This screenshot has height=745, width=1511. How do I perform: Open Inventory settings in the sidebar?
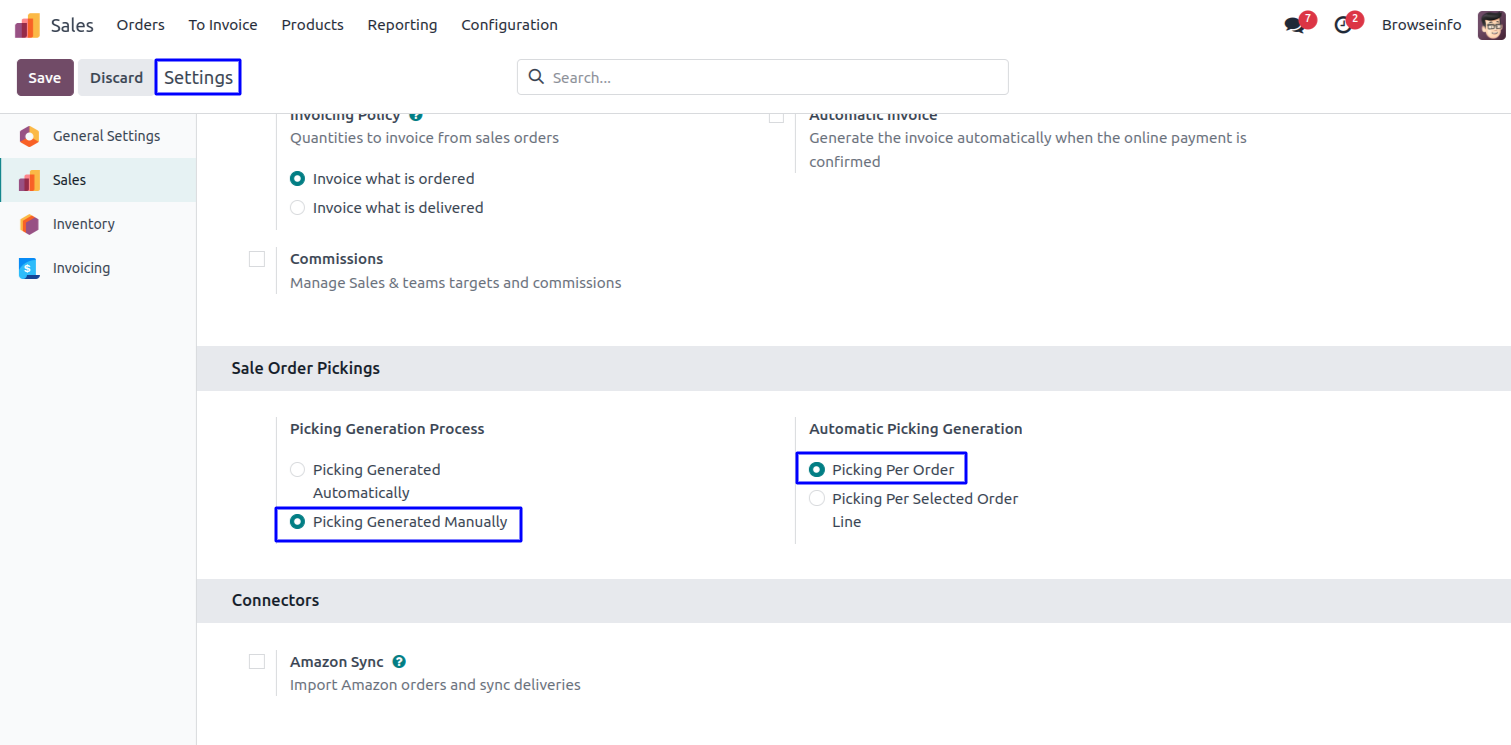[x=83, y=224]
